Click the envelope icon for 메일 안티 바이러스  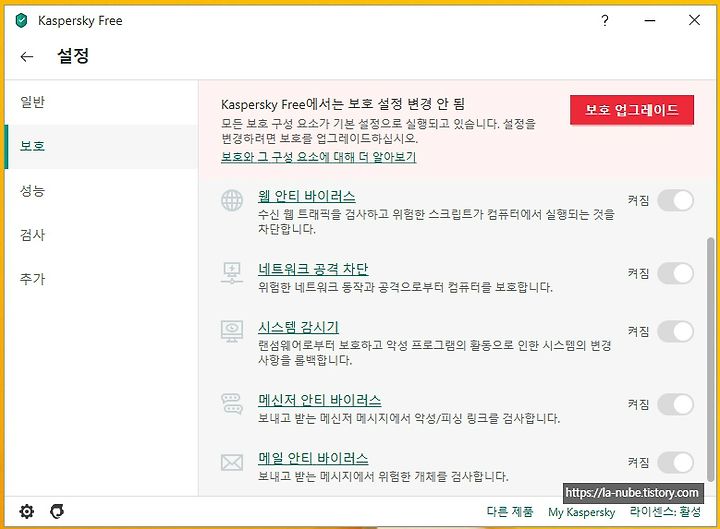coord(232,462)
